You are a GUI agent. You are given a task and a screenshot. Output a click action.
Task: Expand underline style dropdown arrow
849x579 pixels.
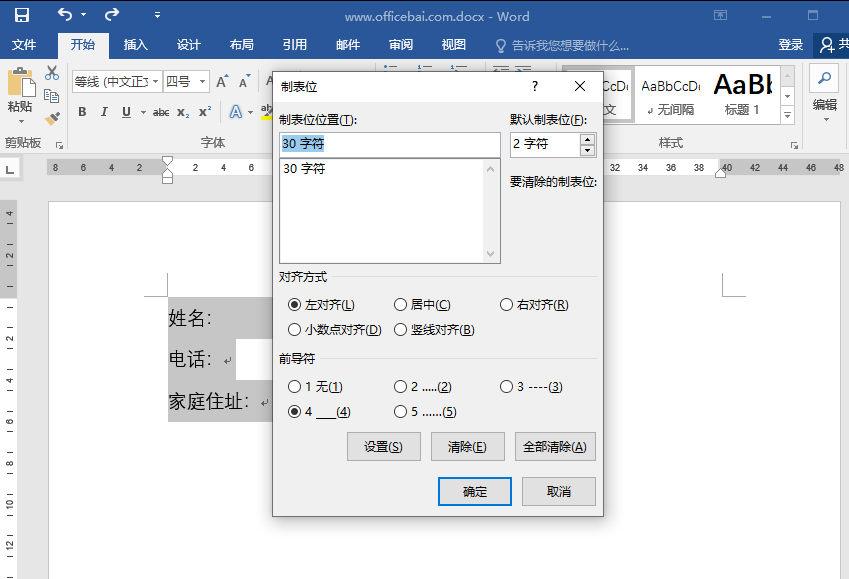pos(143,112)
